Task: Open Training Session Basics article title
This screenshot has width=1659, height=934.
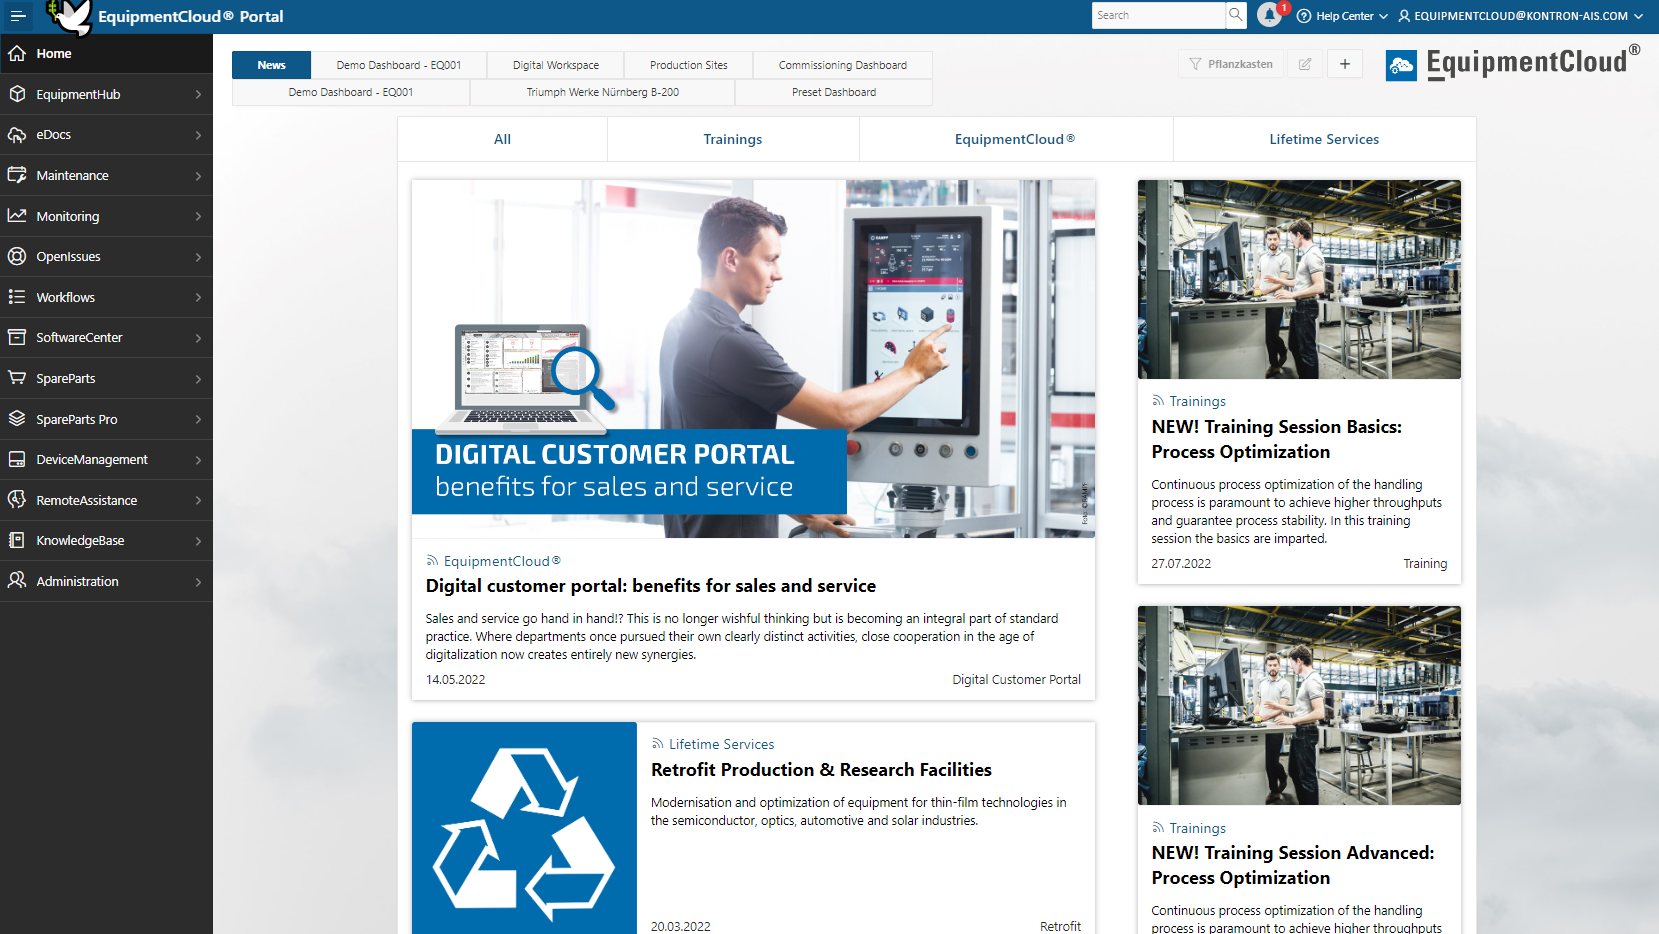Action: coord(1277,439)
